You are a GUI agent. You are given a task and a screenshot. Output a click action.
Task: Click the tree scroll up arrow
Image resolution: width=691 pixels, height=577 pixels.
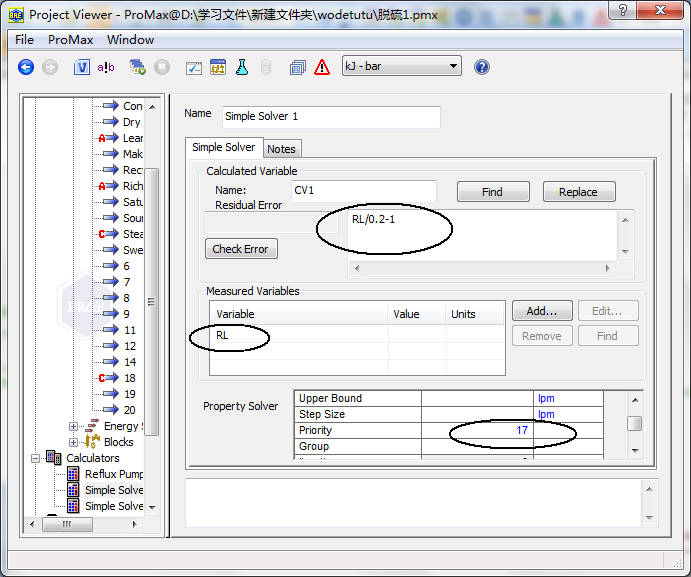click(x=152, y=107)
